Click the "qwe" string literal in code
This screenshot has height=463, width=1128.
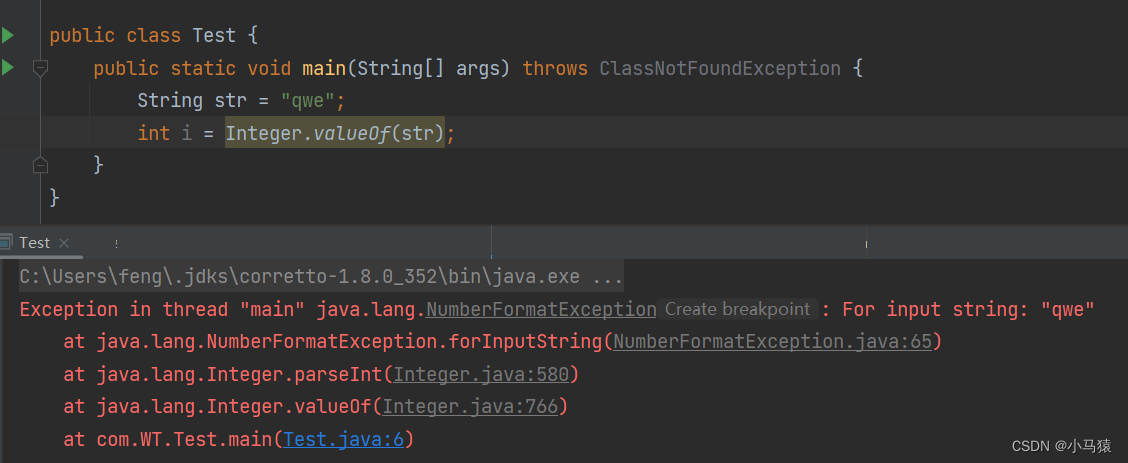coord(309,100)
